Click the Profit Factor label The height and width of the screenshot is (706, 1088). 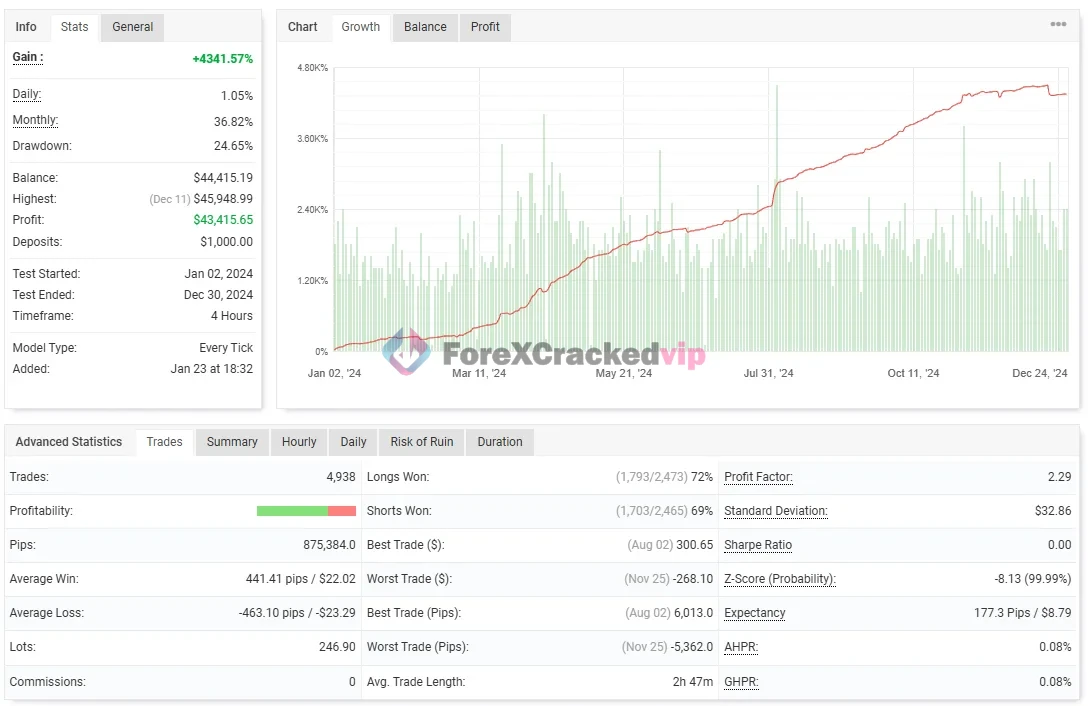click(x=758, y=477)
